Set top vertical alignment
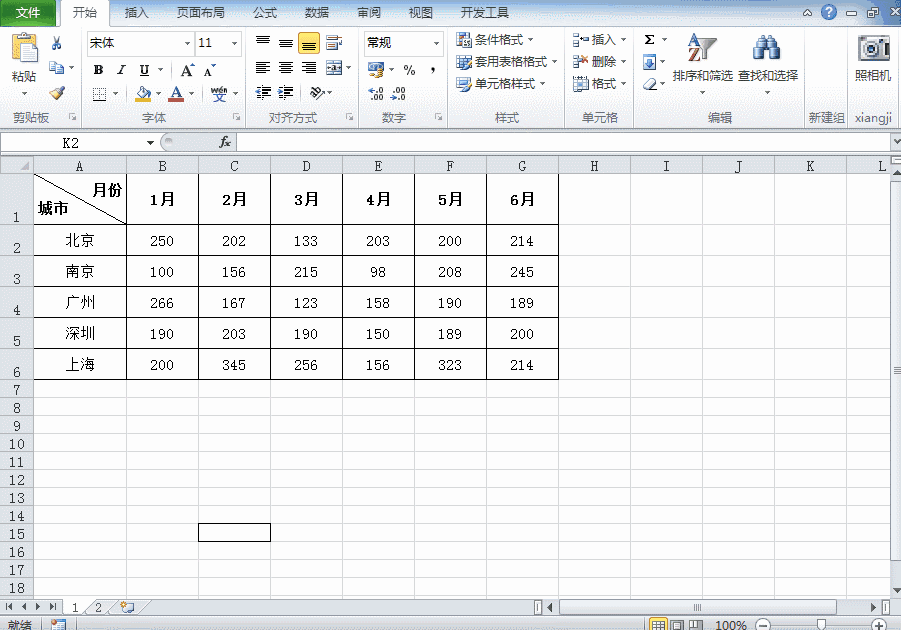 click(x=263, y=42)
